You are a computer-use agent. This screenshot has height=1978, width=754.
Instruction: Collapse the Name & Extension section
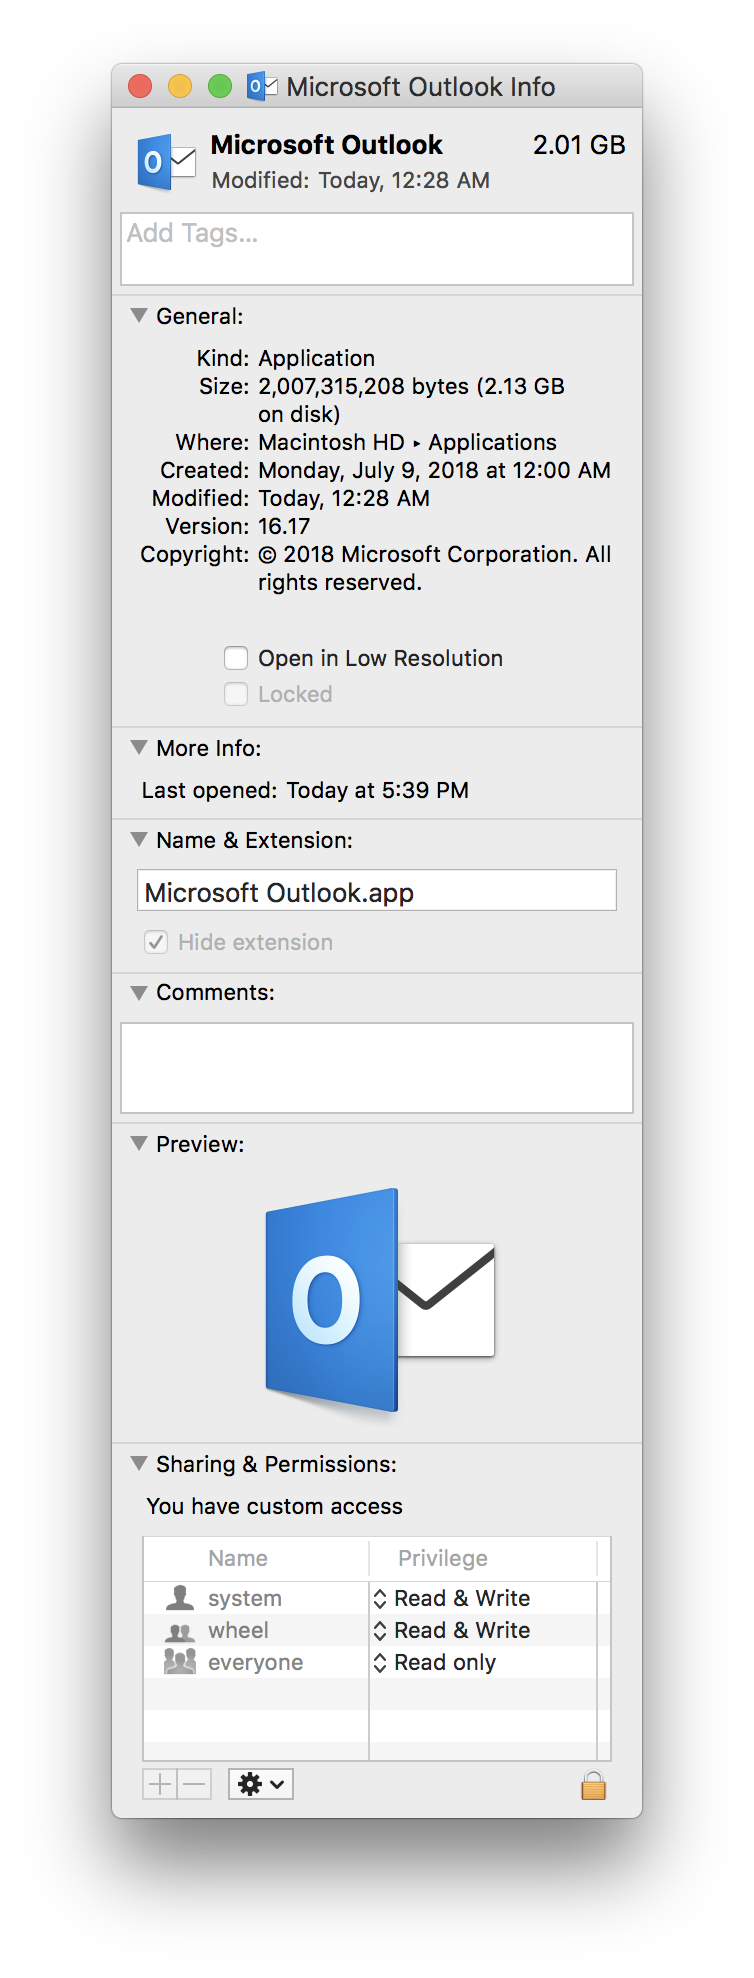[x=139, y=839]
